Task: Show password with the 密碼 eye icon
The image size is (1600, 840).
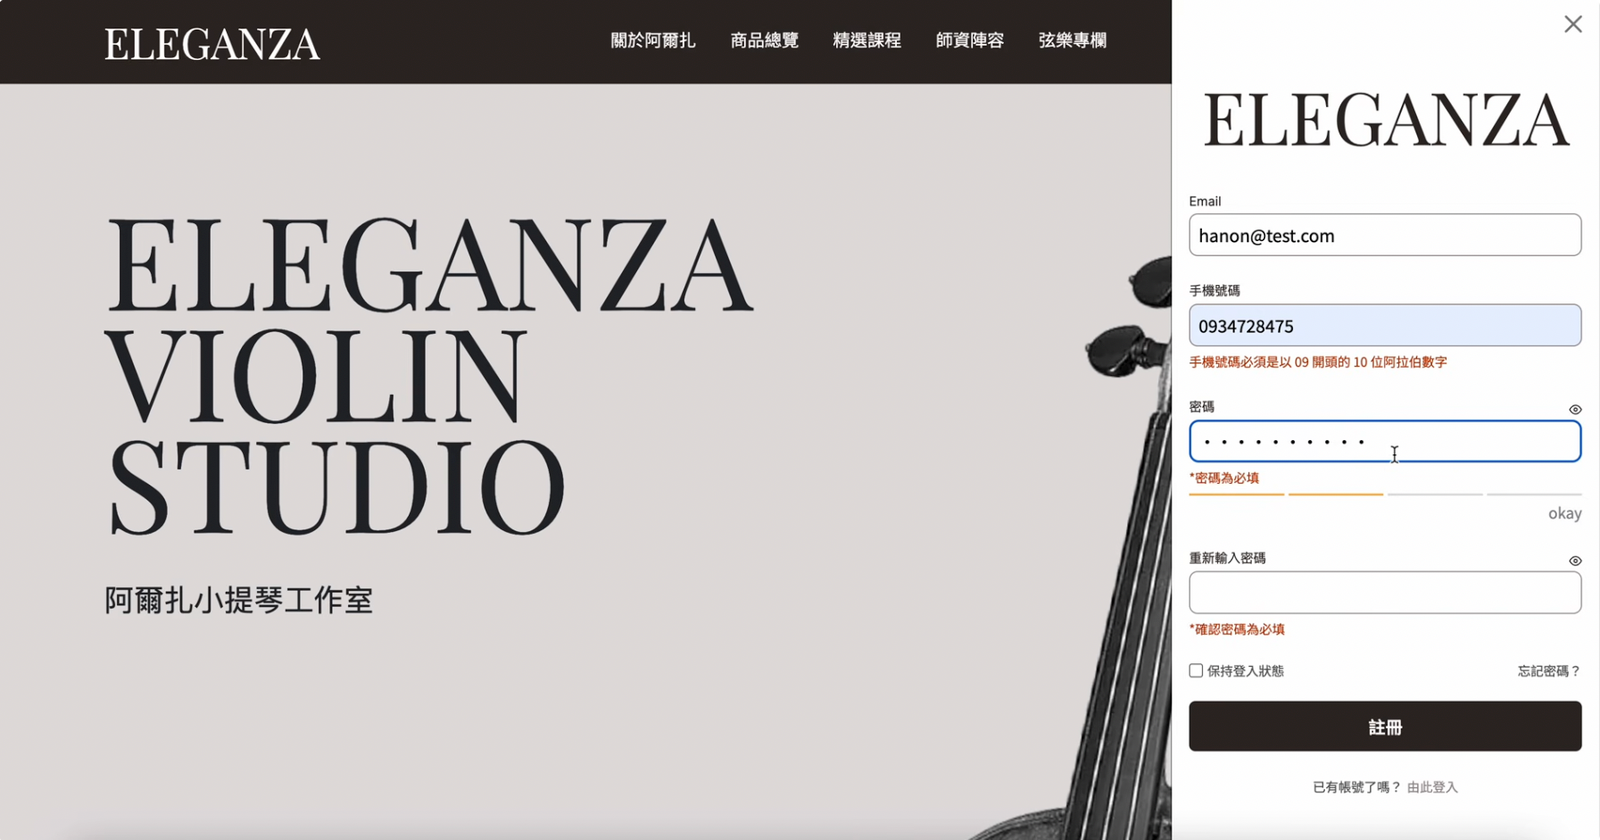Action: pos(1575,409)
